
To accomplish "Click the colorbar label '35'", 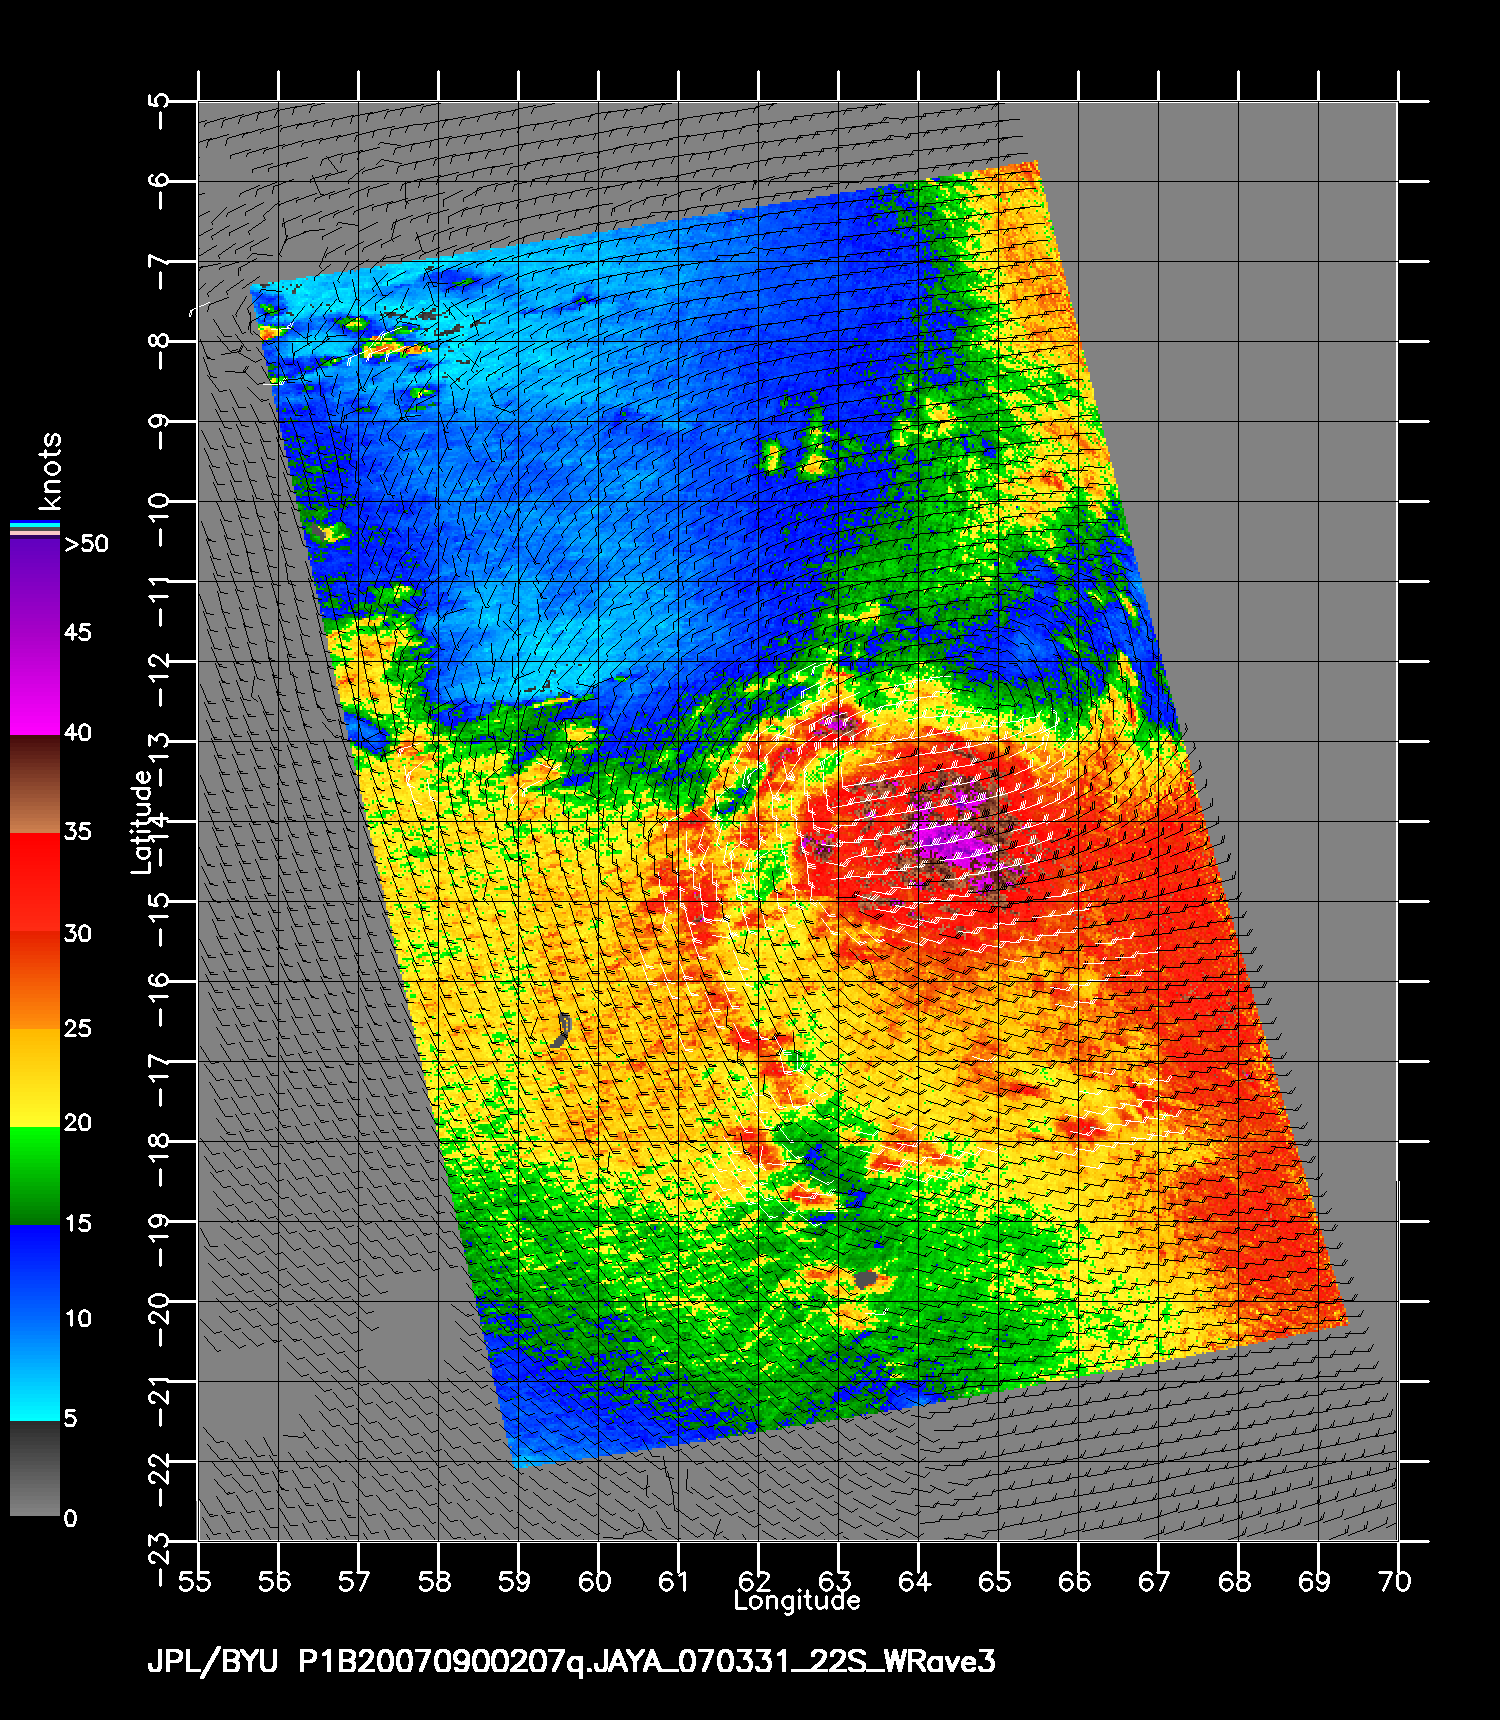I will (x=77, y=831).
